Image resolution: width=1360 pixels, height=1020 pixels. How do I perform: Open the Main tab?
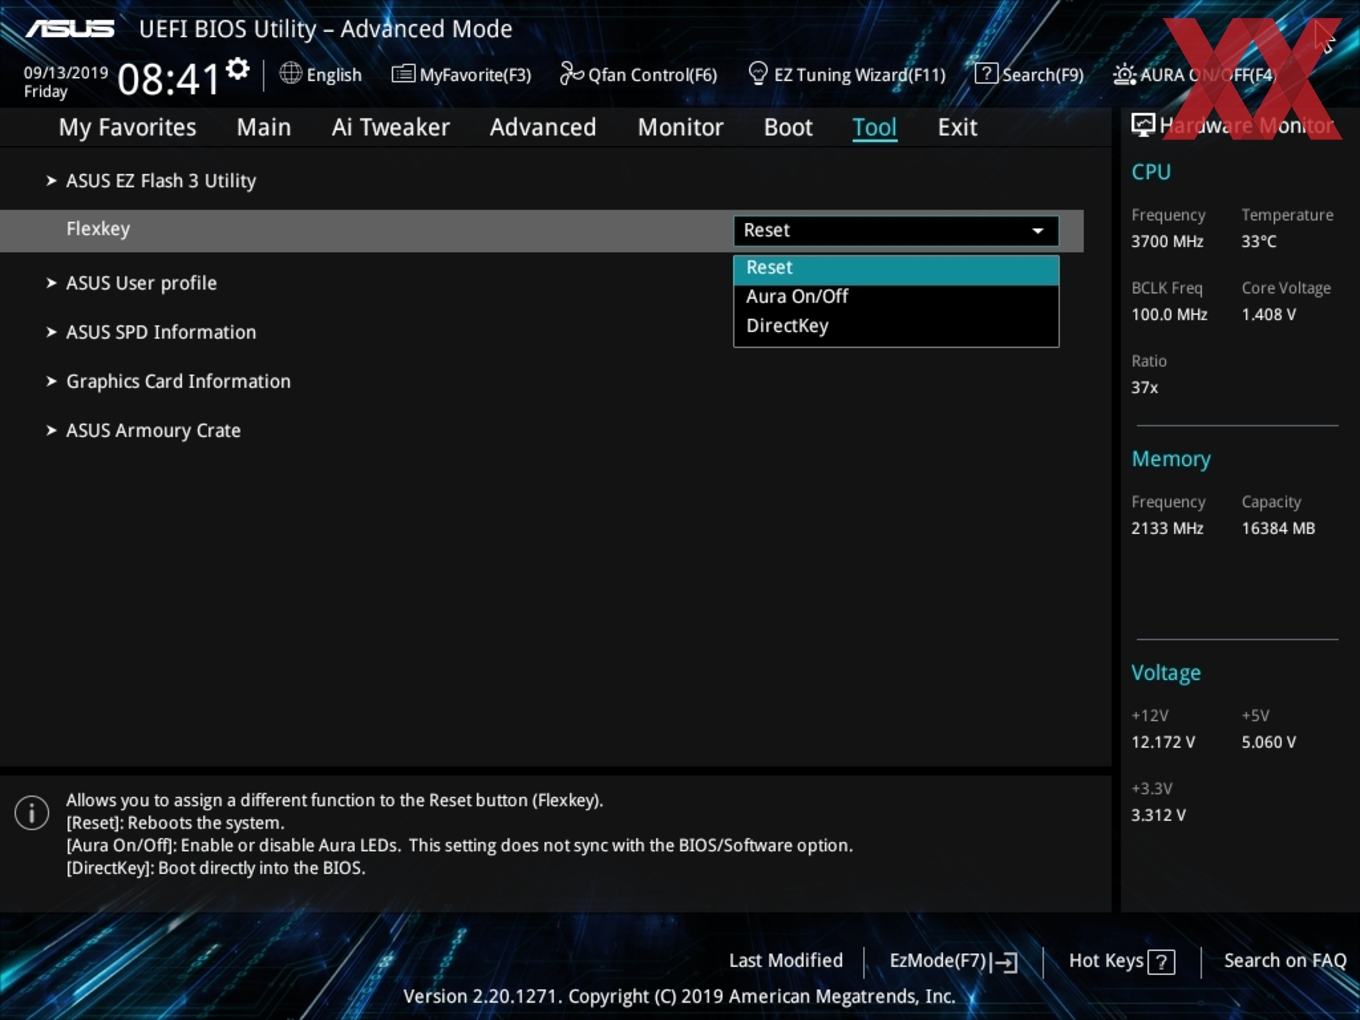[264, 127]
